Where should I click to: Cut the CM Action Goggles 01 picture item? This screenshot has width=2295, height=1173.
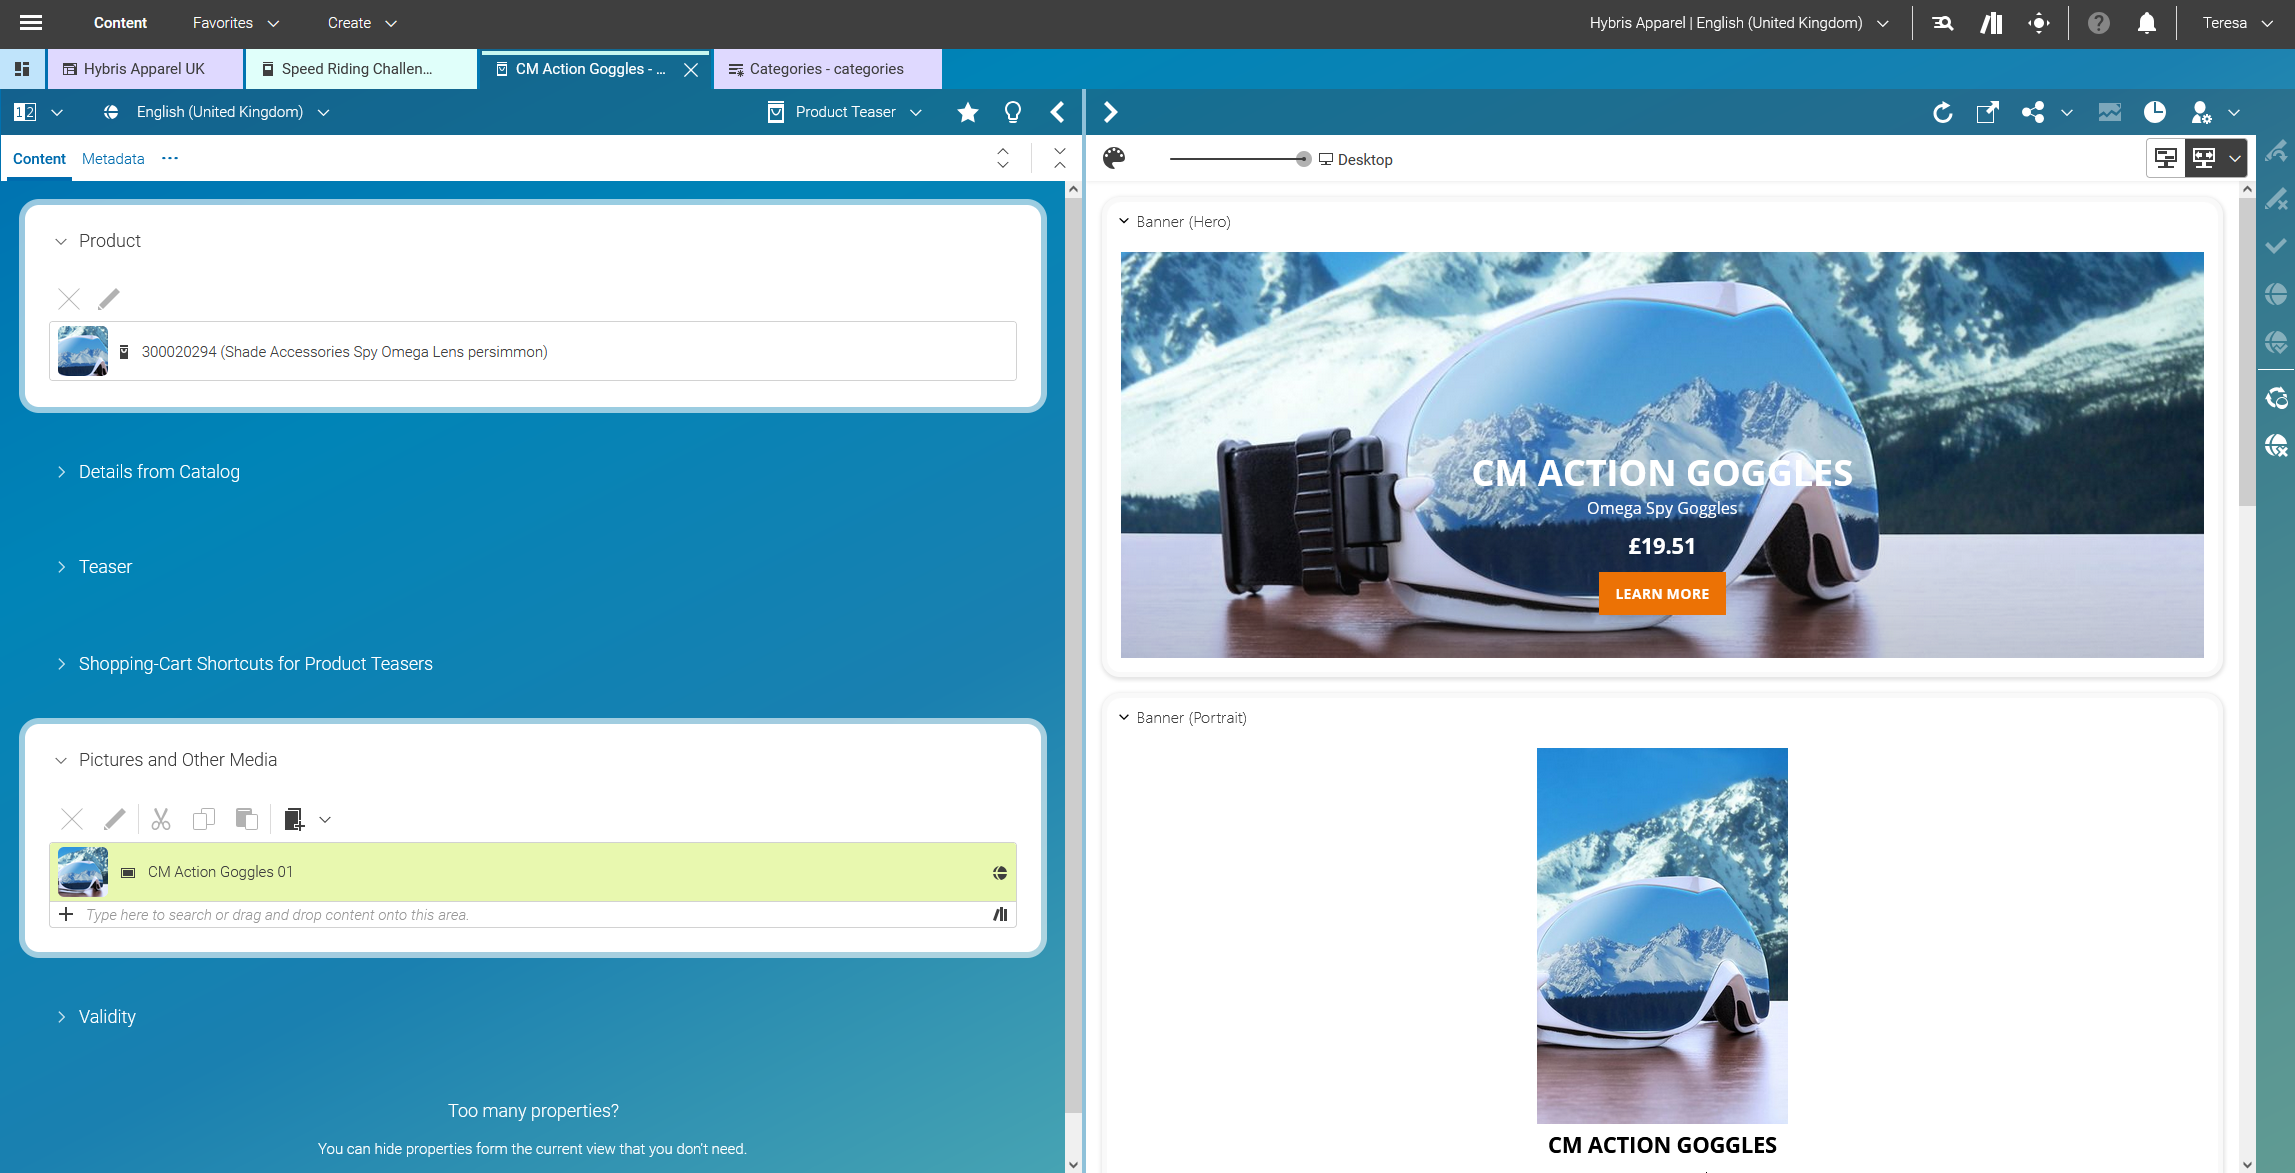click(x=160, y=819)
